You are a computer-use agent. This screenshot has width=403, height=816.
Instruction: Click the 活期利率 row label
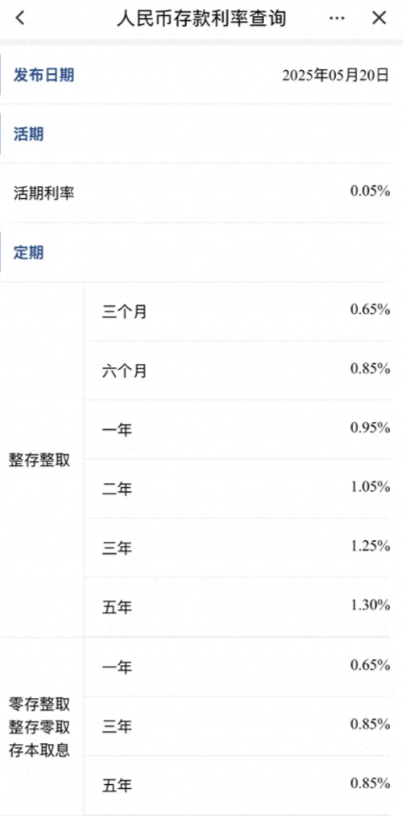point(44,194)
